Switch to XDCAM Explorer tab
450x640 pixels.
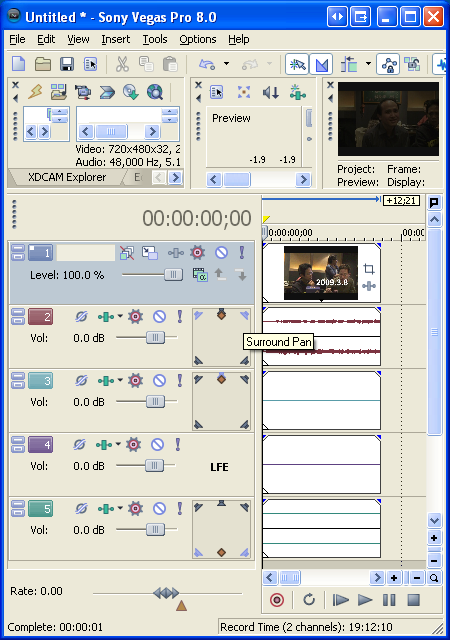coord(67,177)
